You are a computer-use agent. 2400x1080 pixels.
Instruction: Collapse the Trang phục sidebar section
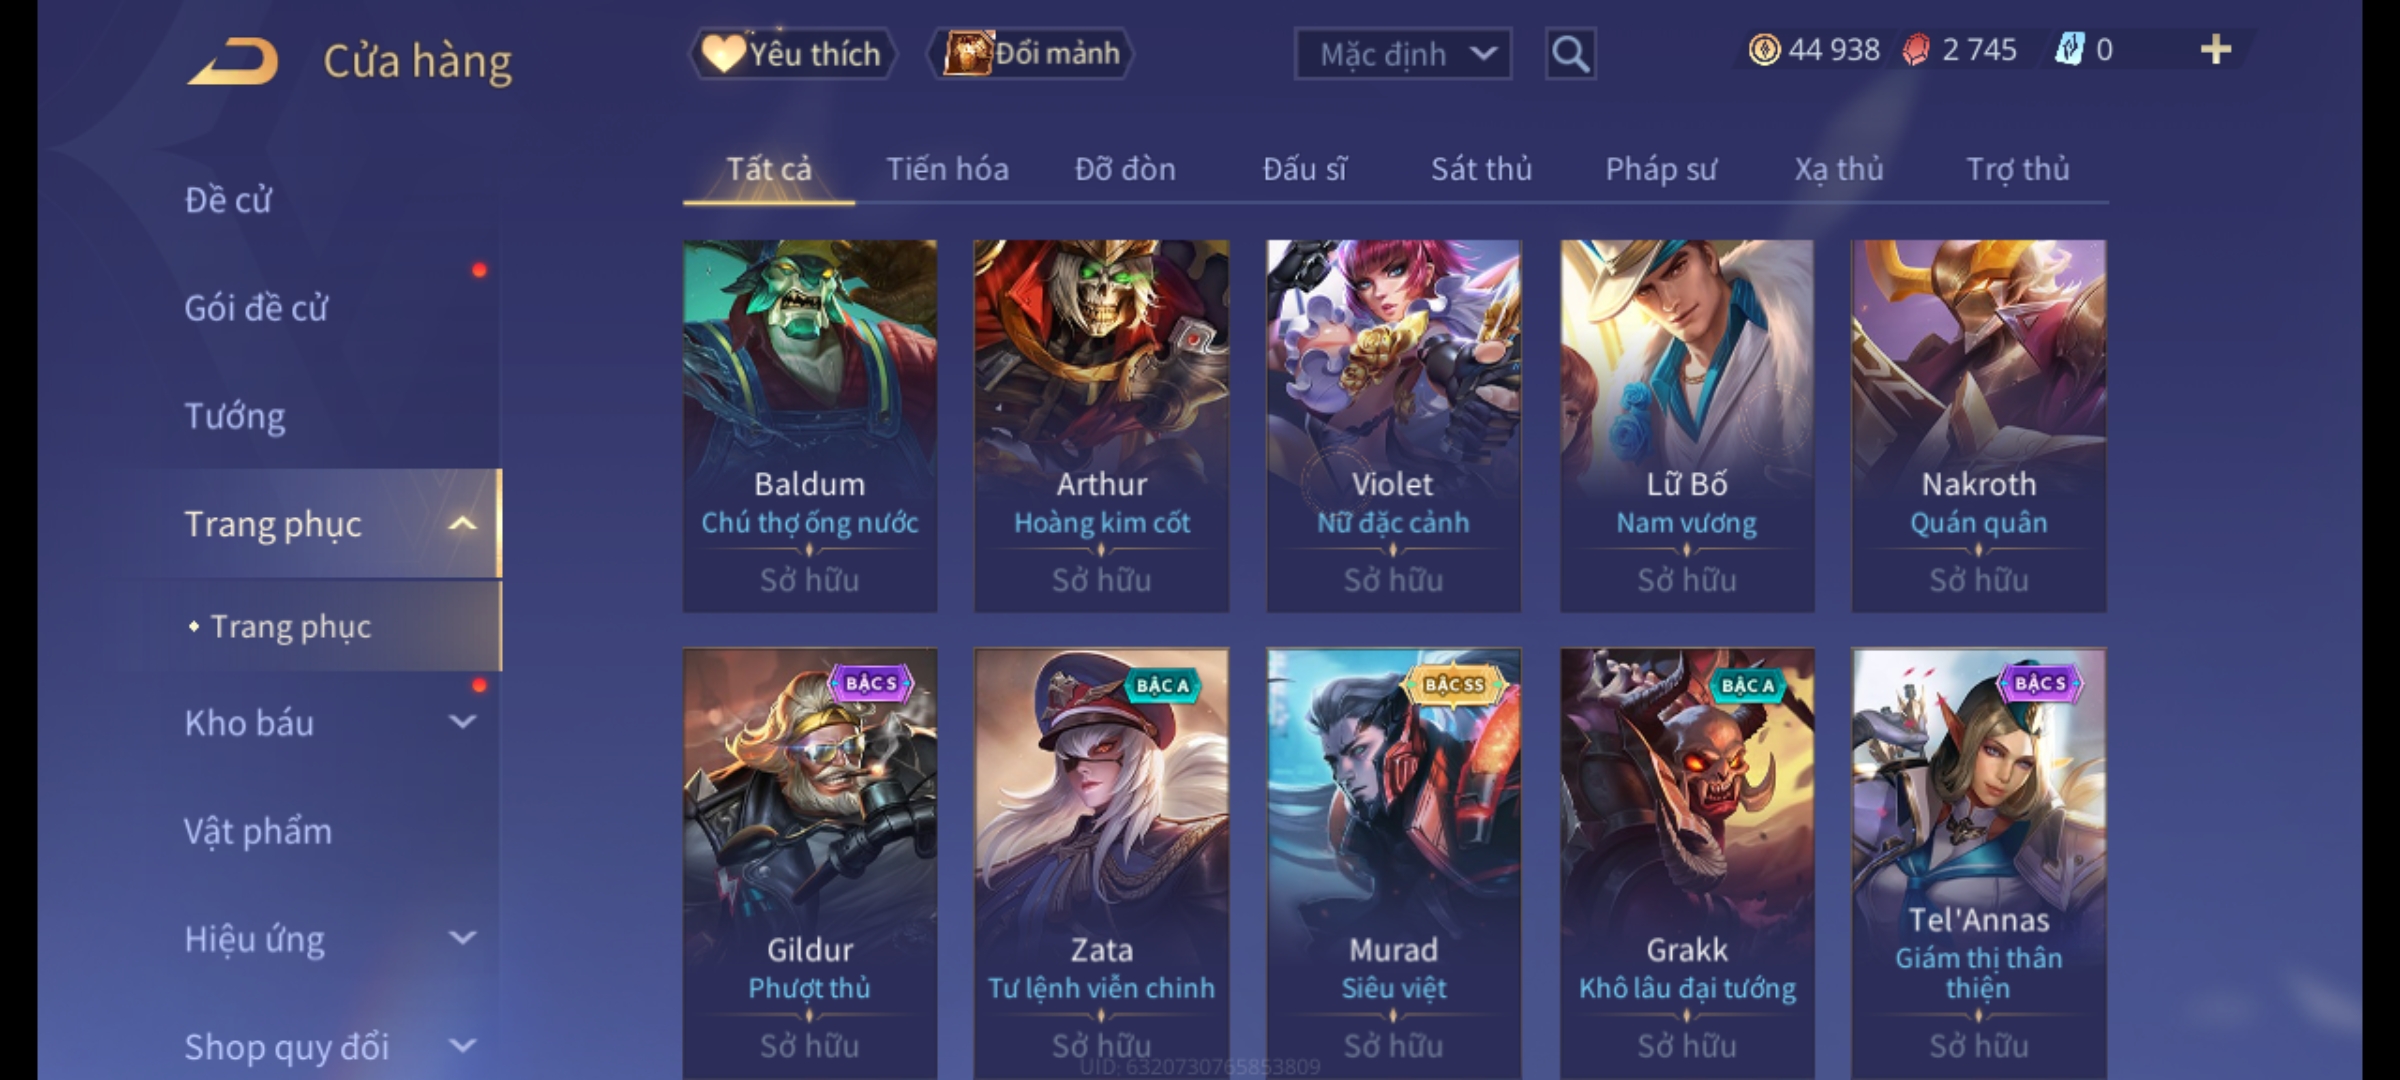(462, 524)
